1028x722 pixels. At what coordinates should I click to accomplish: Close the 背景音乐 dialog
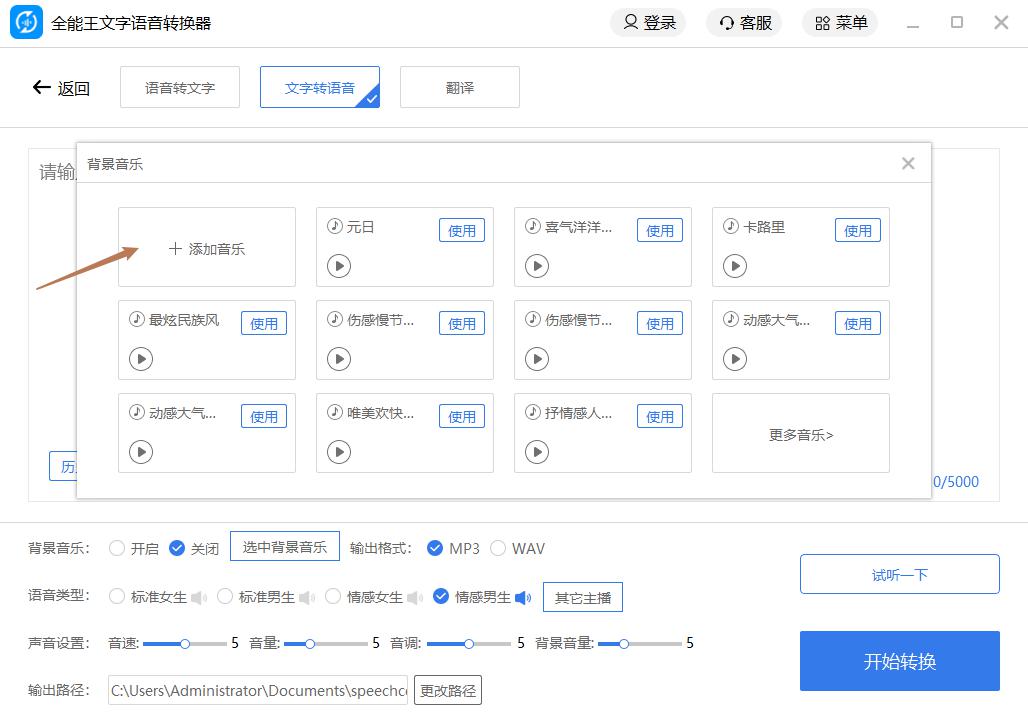[908, 163]
